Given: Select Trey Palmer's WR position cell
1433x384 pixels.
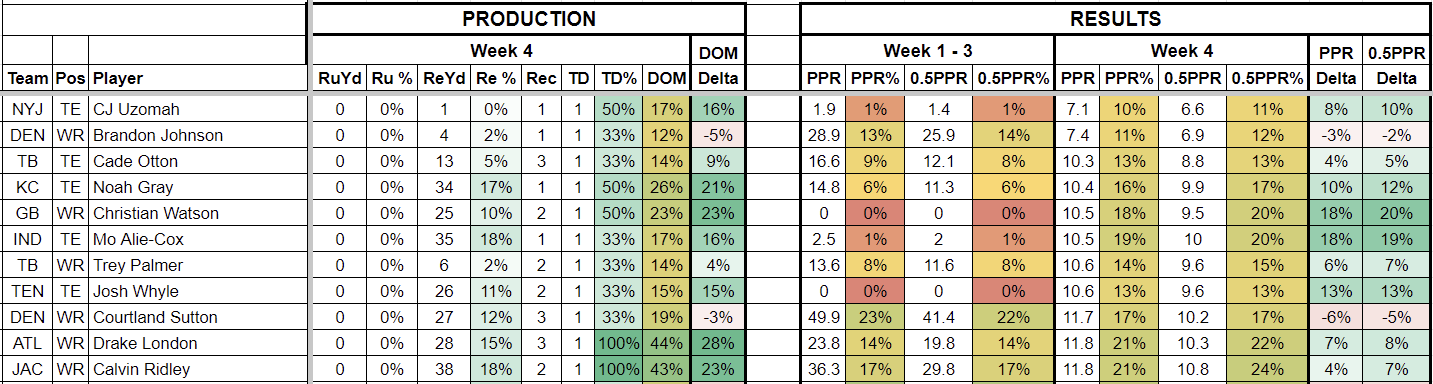Looking at the screenshot, I should pyautogui.click(x=70, y=265).
